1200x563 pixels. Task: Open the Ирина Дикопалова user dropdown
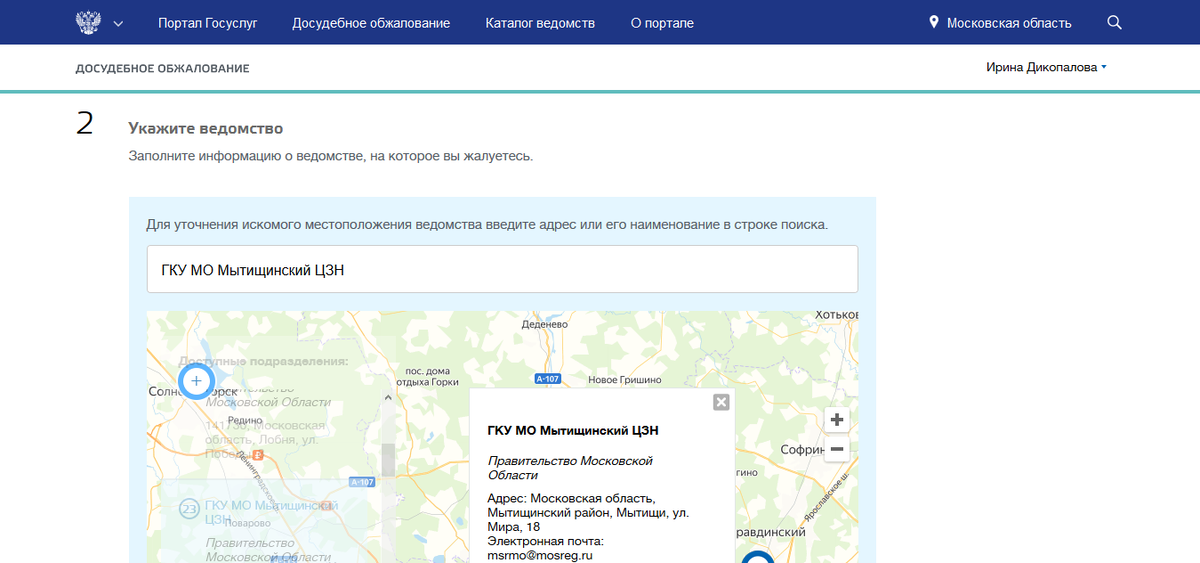[1046, 67]
